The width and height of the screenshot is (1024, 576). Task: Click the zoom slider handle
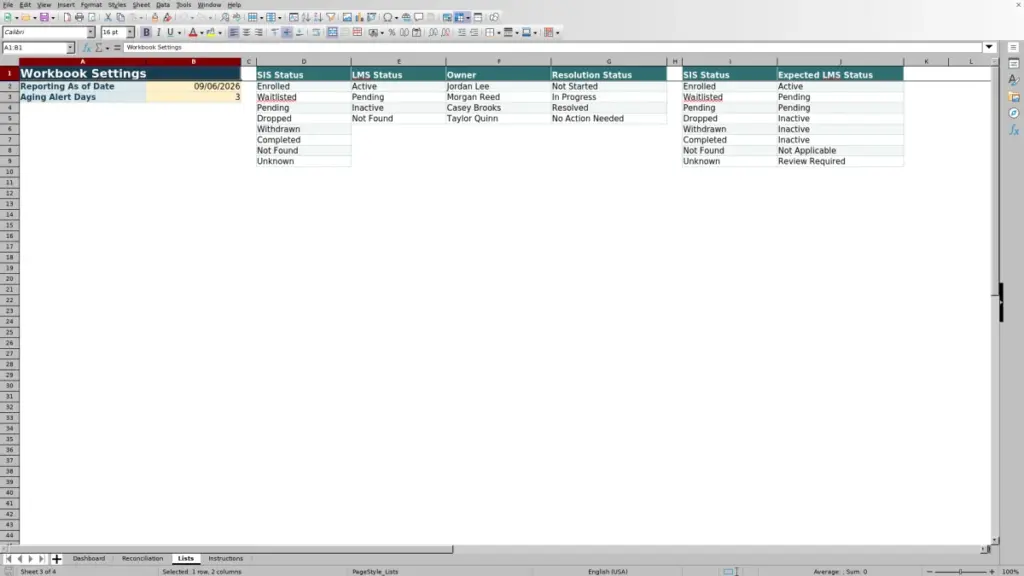click(960, 571)
